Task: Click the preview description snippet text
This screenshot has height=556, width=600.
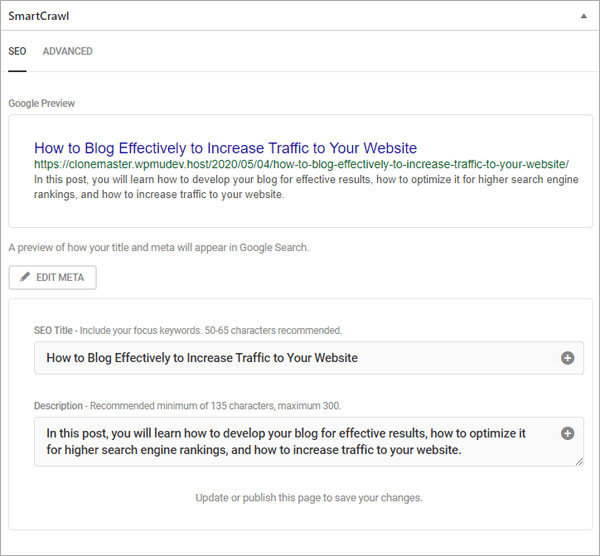Action: [x=306, y=187]
